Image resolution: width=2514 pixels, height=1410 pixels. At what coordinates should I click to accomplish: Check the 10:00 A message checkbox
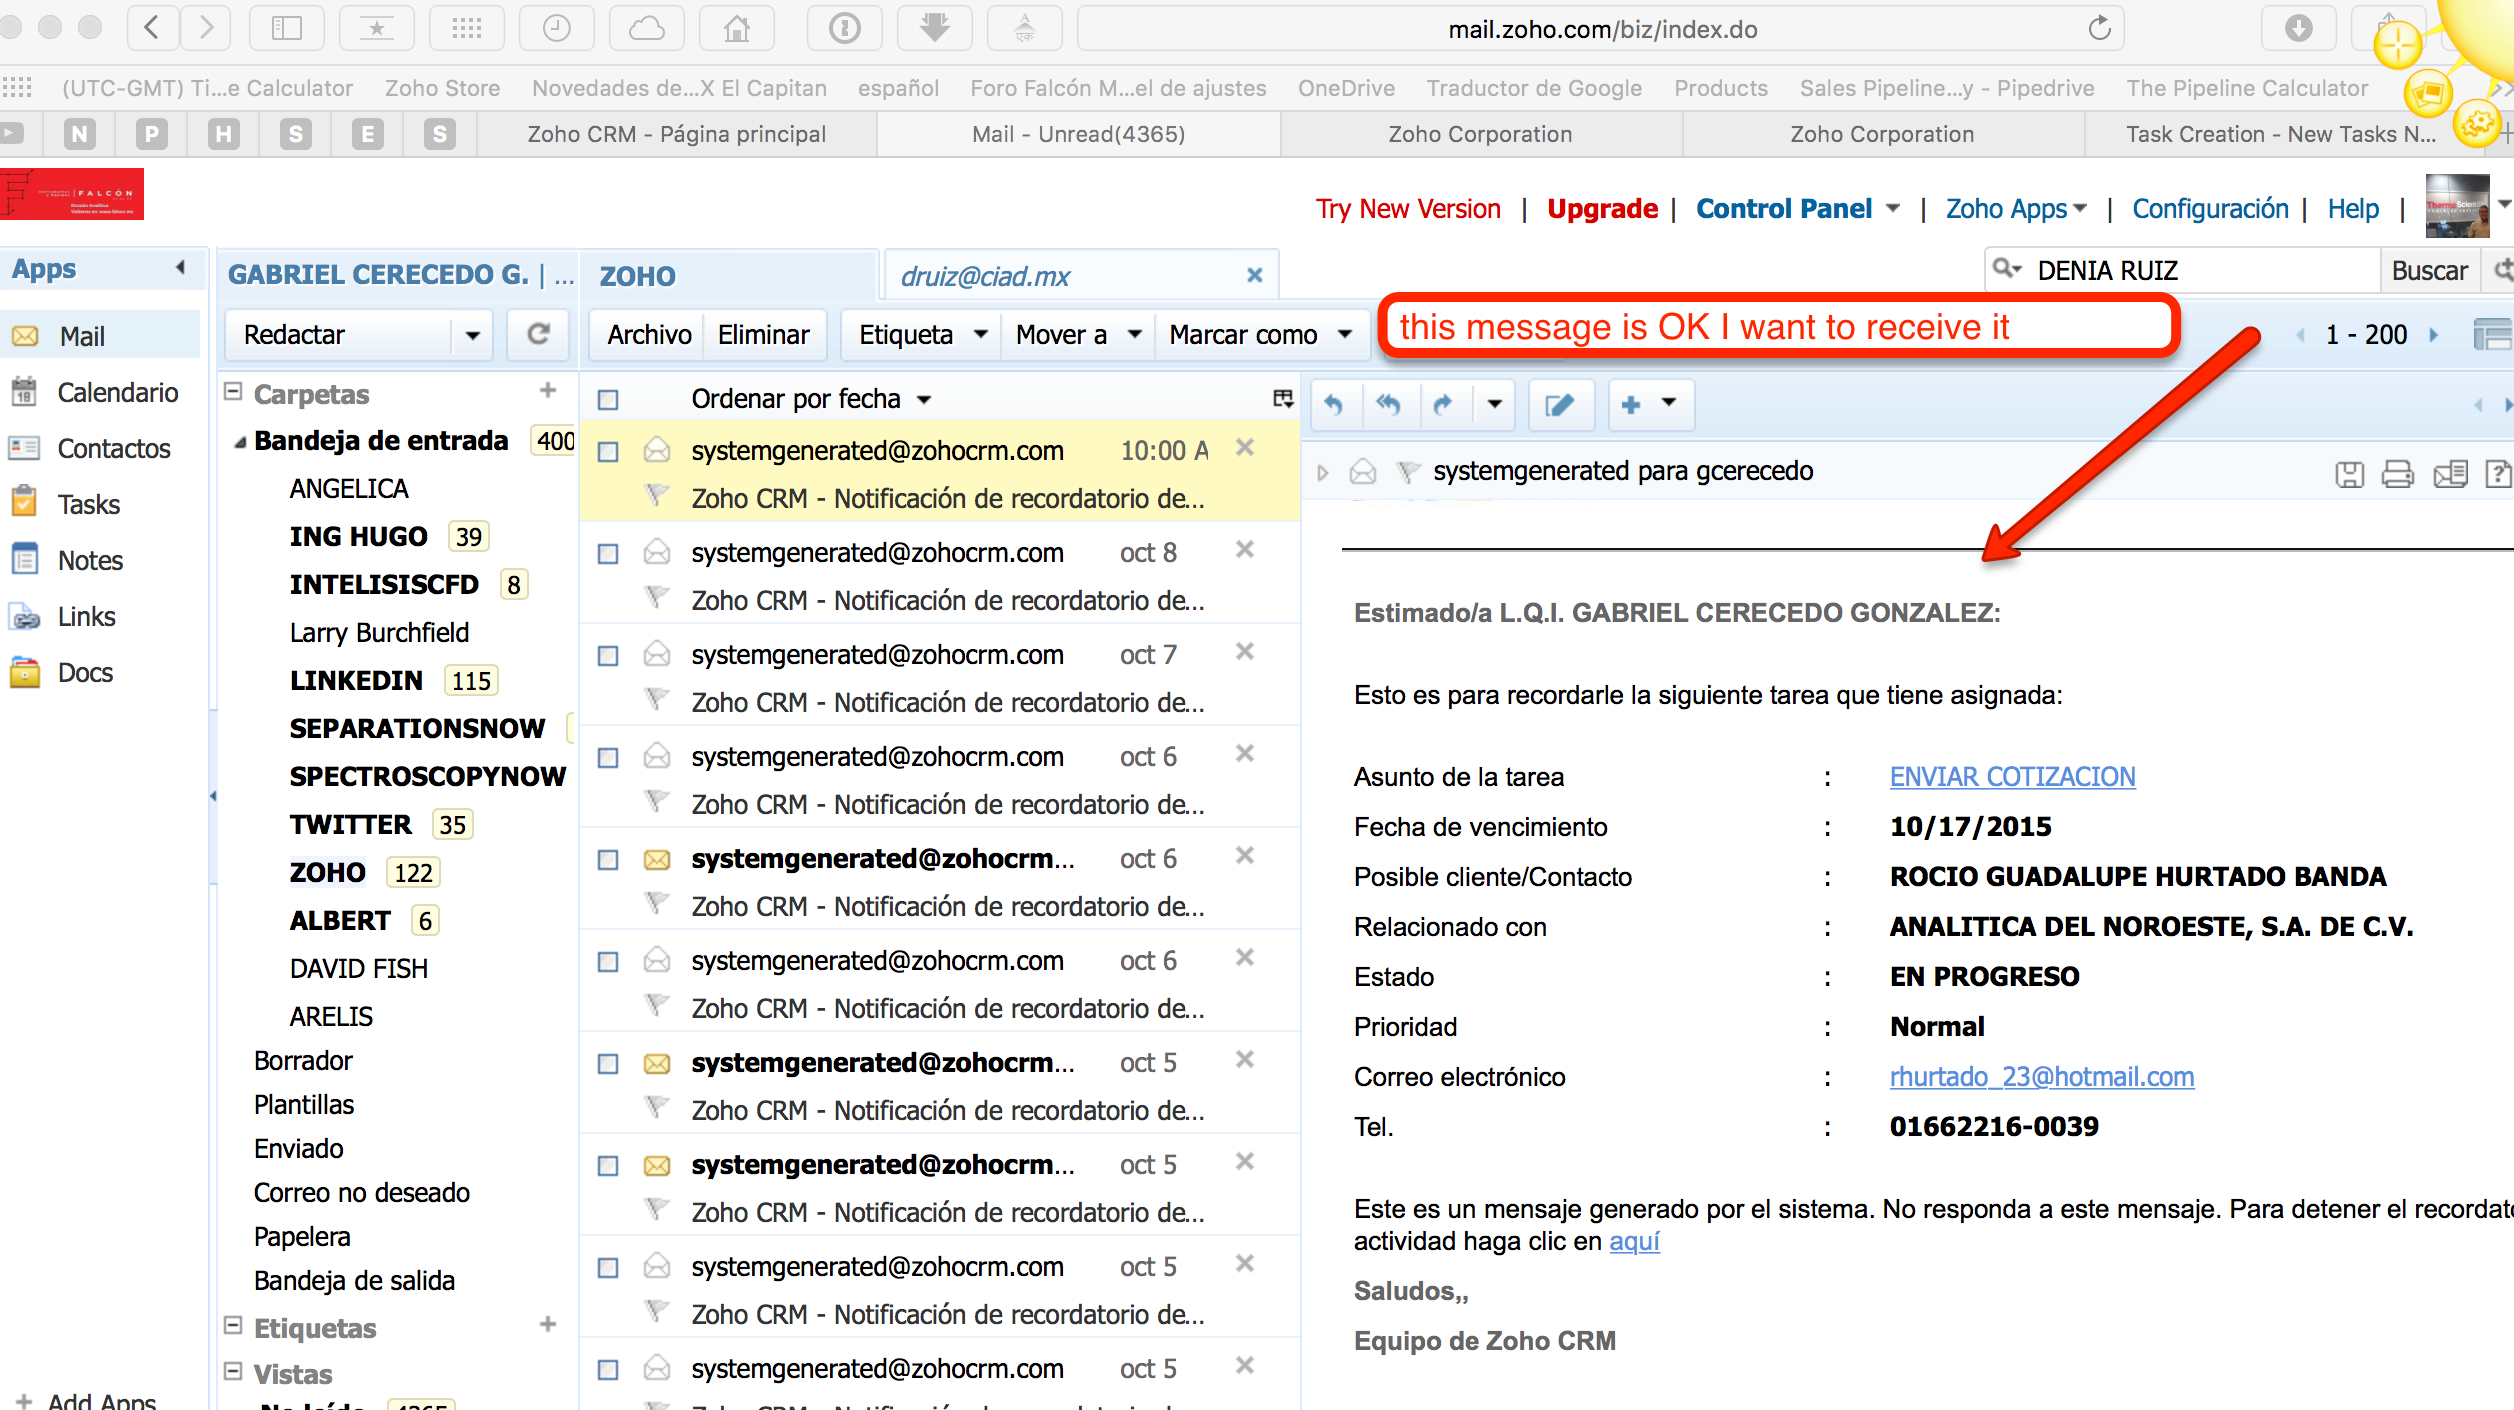(x=608, y=452)
